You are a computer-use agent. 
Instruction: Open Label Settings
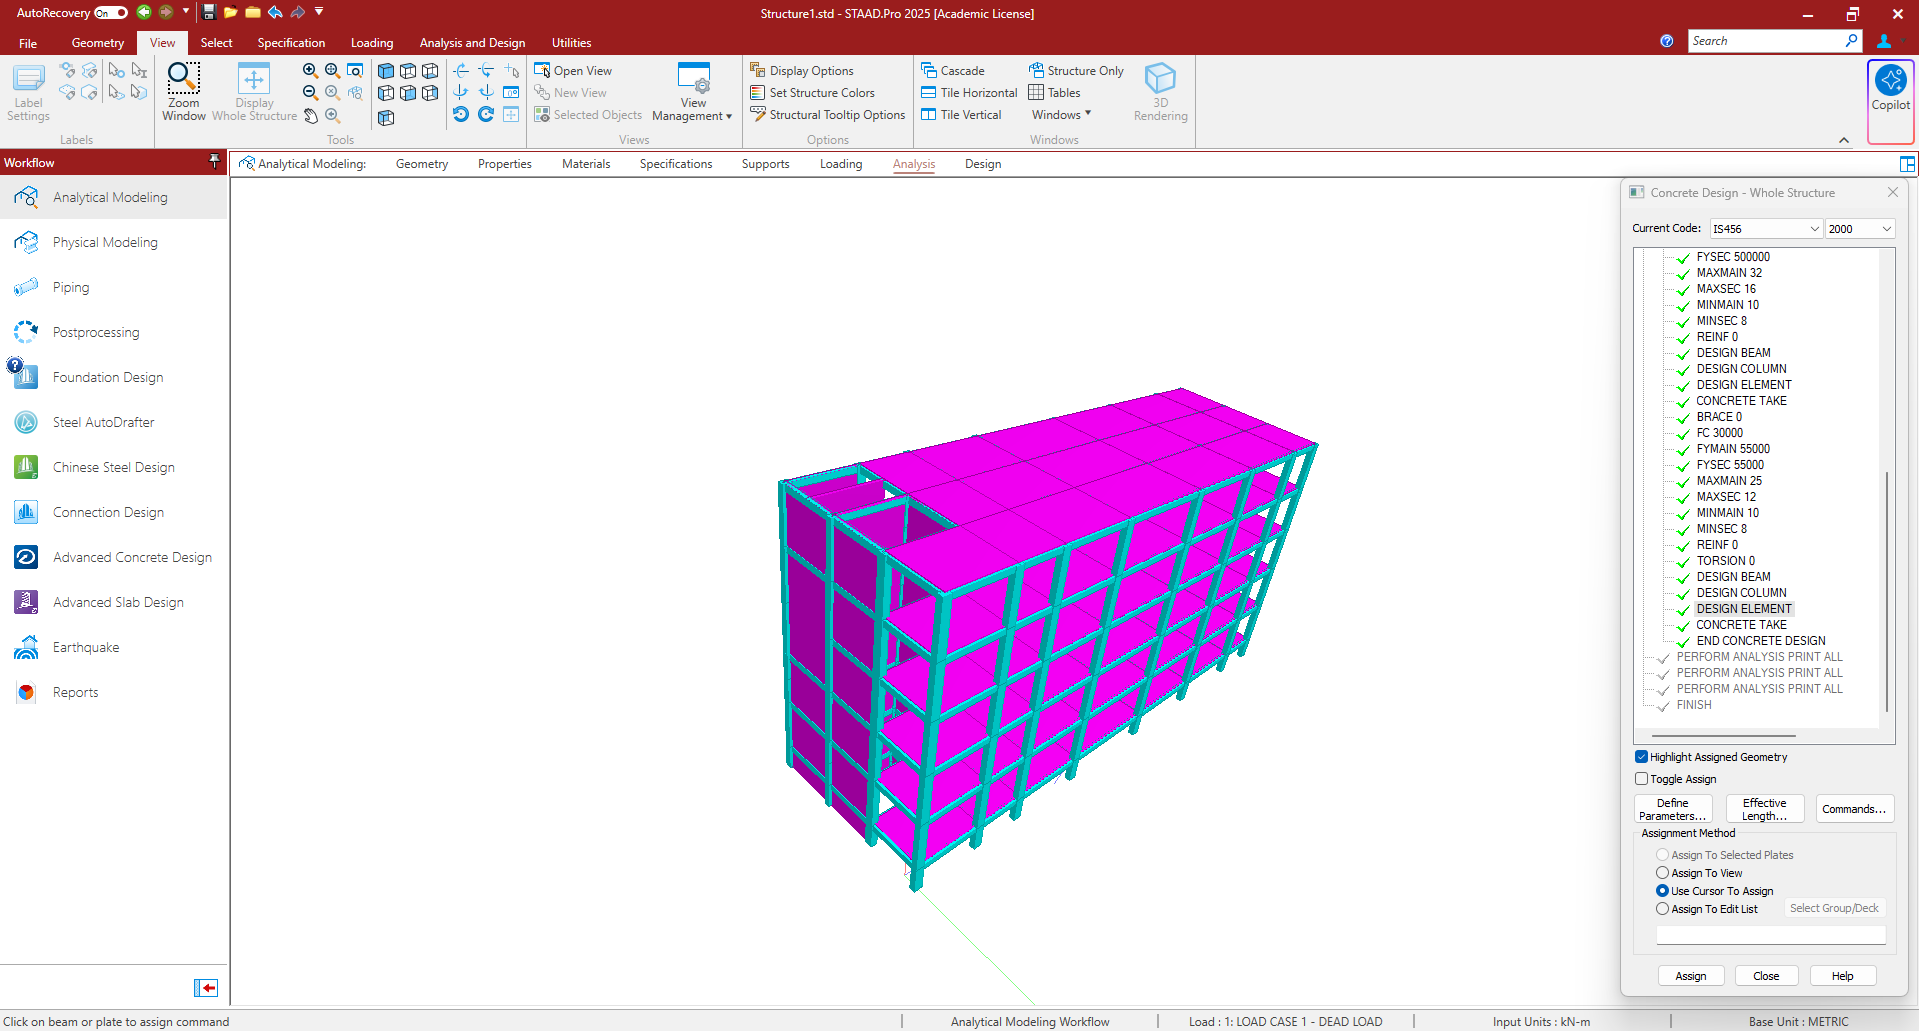tap(28, 91)
